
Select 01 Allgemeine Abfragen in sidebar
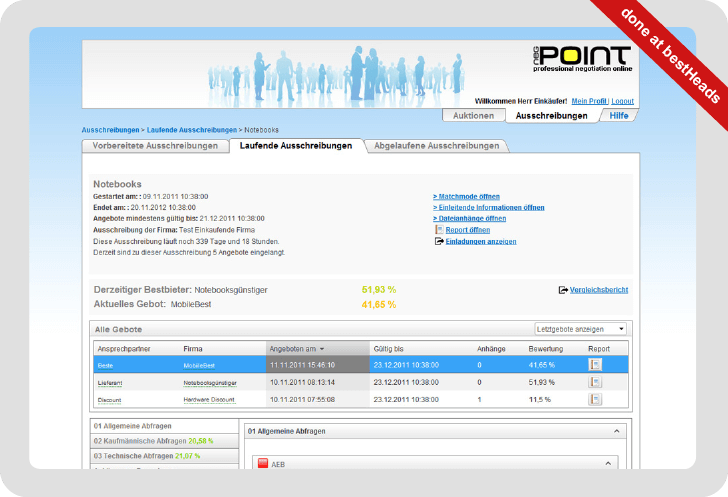(164, 426)
